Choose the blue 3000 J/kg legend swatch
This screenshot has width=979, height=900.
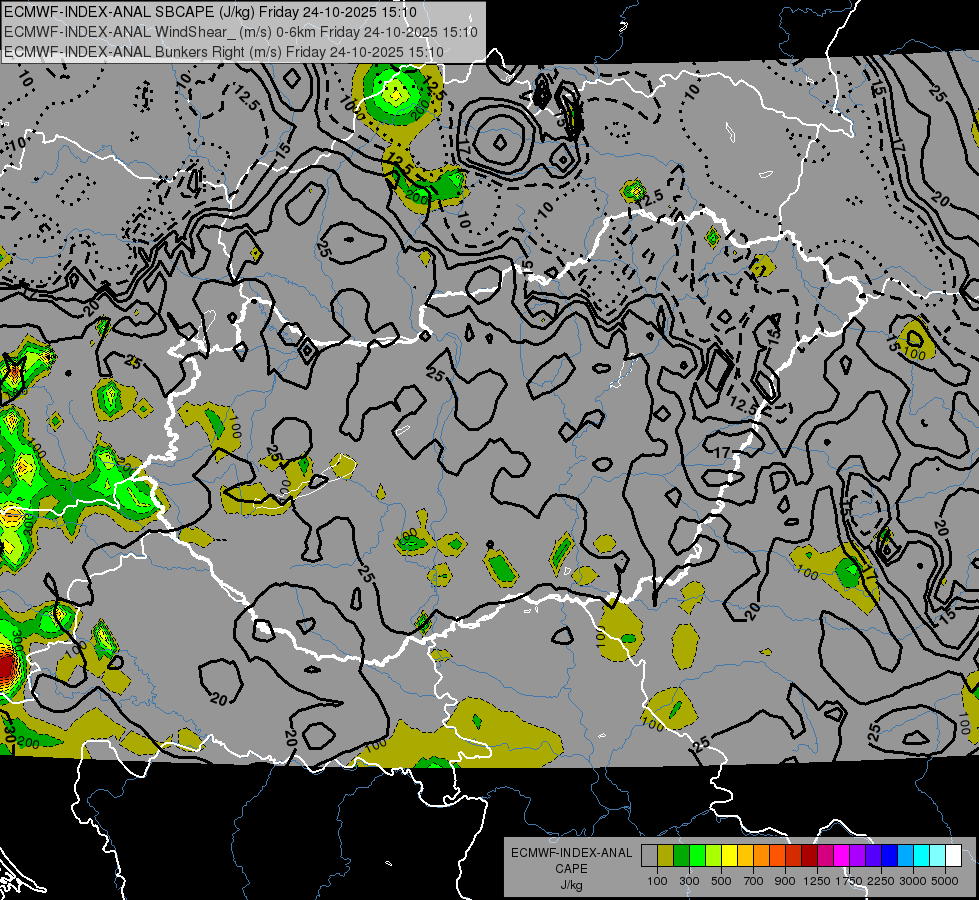pyautogui.click(x=905, y=856)
